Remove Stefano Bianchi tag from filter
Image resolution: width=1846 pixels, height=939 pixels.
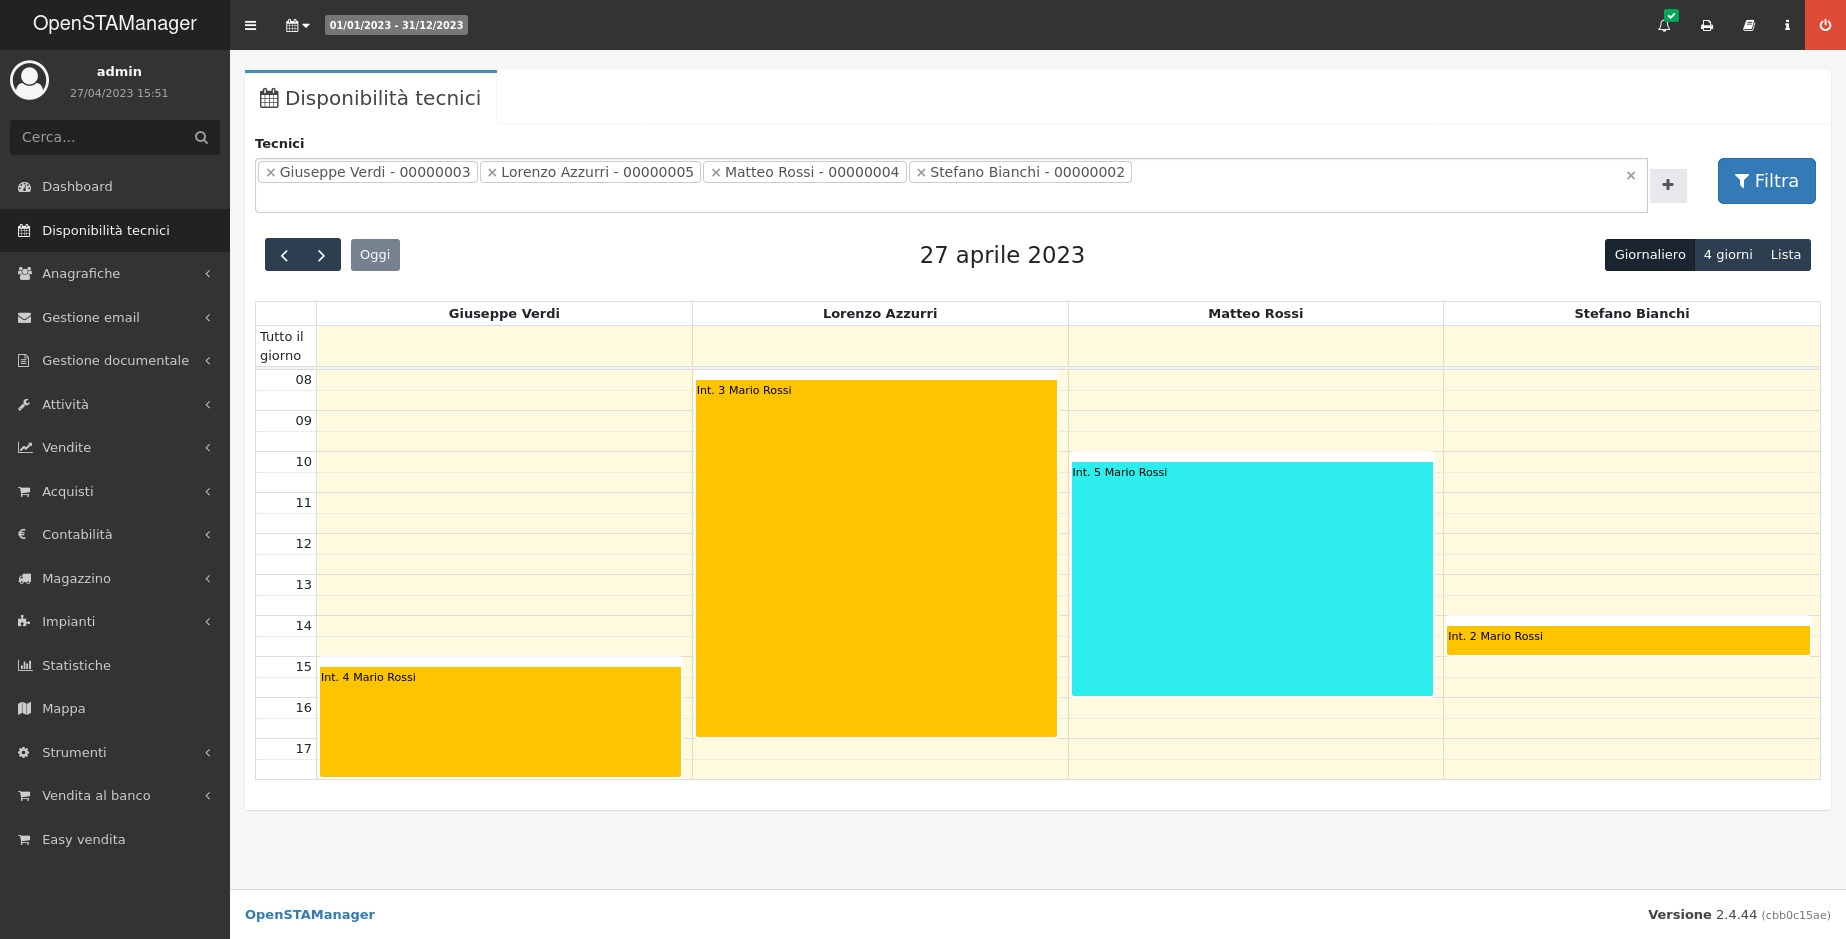click(x=921, y=172)
